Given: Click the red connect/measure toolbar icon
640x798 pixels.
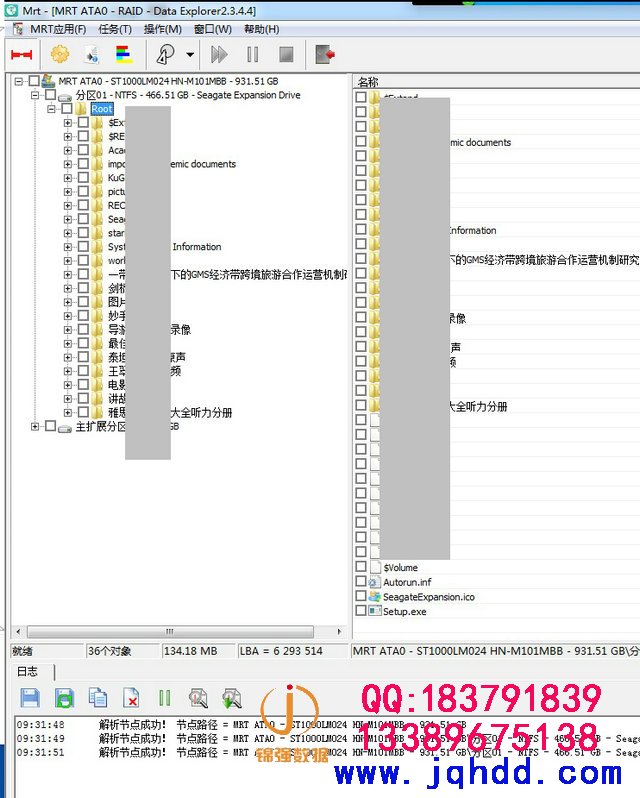Looking at the screenshot, I should click(x=21, y=54).
